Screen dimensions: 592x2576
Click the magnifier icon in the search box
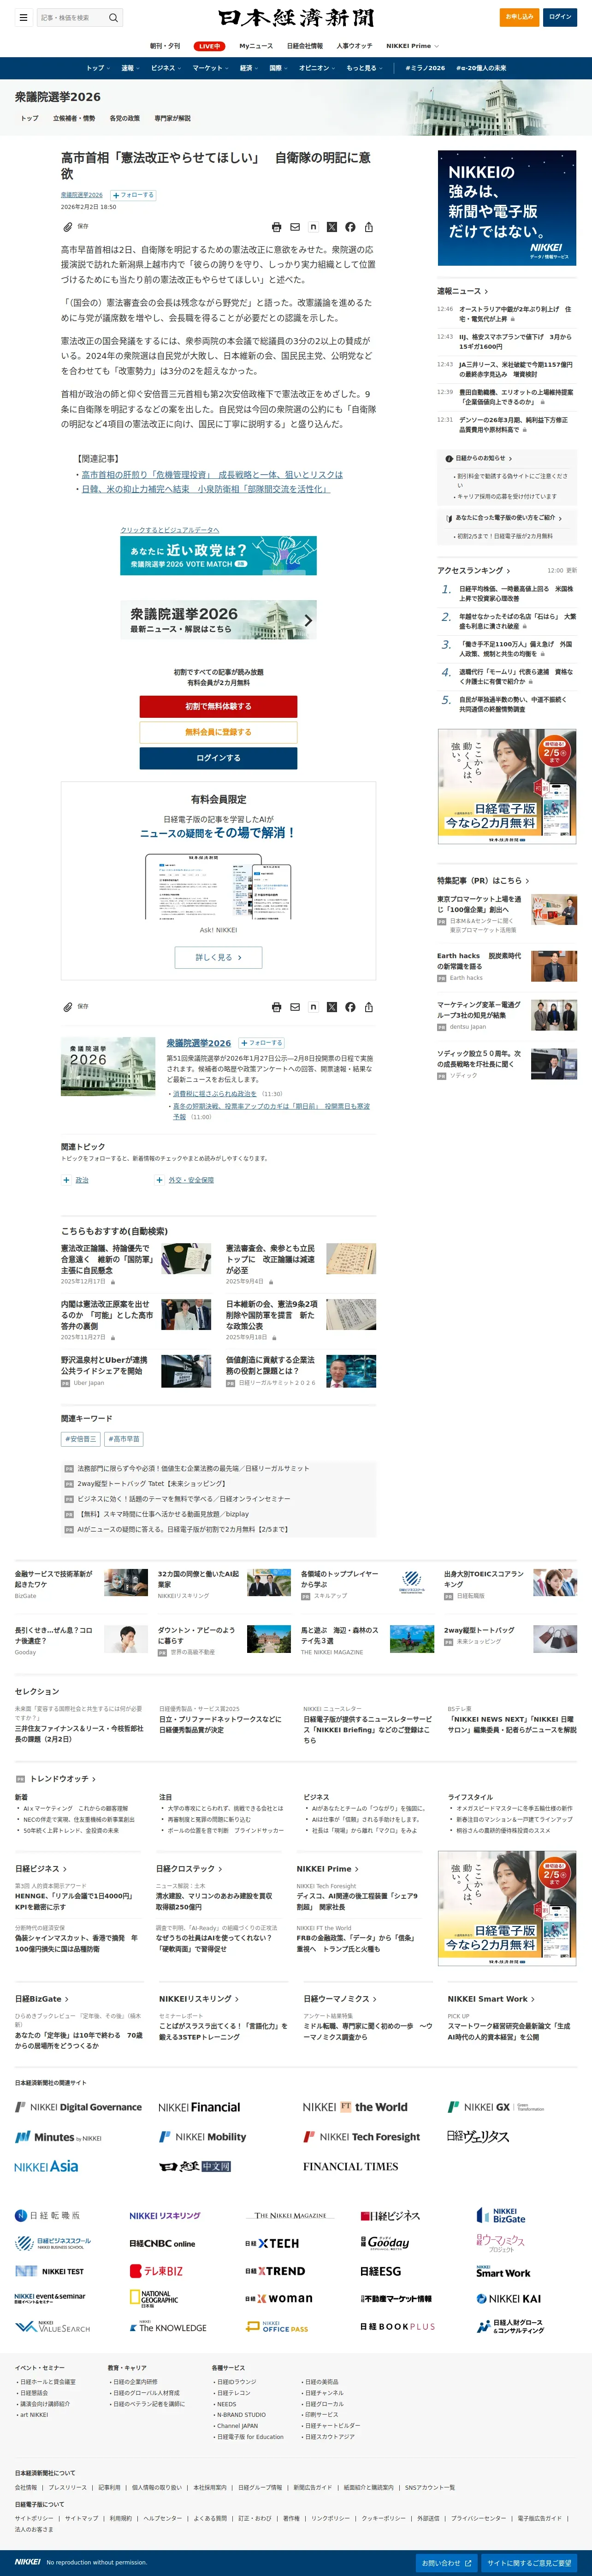(x=113, y=17)
